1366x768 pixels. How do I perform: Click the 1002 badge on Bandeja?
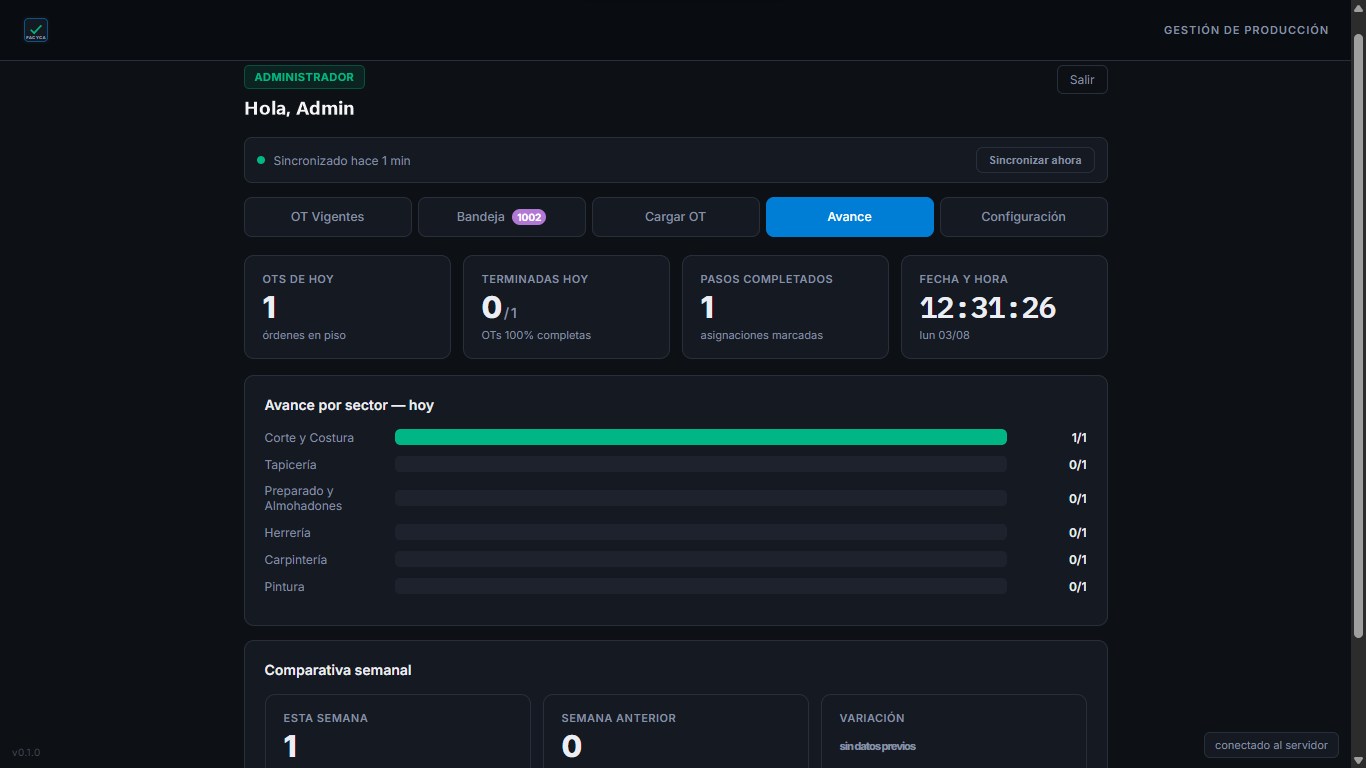[x=529, y=217]
